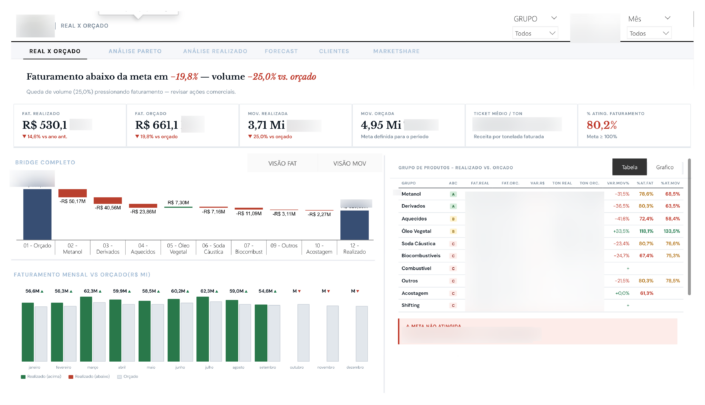Open the Marketshare tab
Screen dimensions: 705x405
[x=395, y=50]
